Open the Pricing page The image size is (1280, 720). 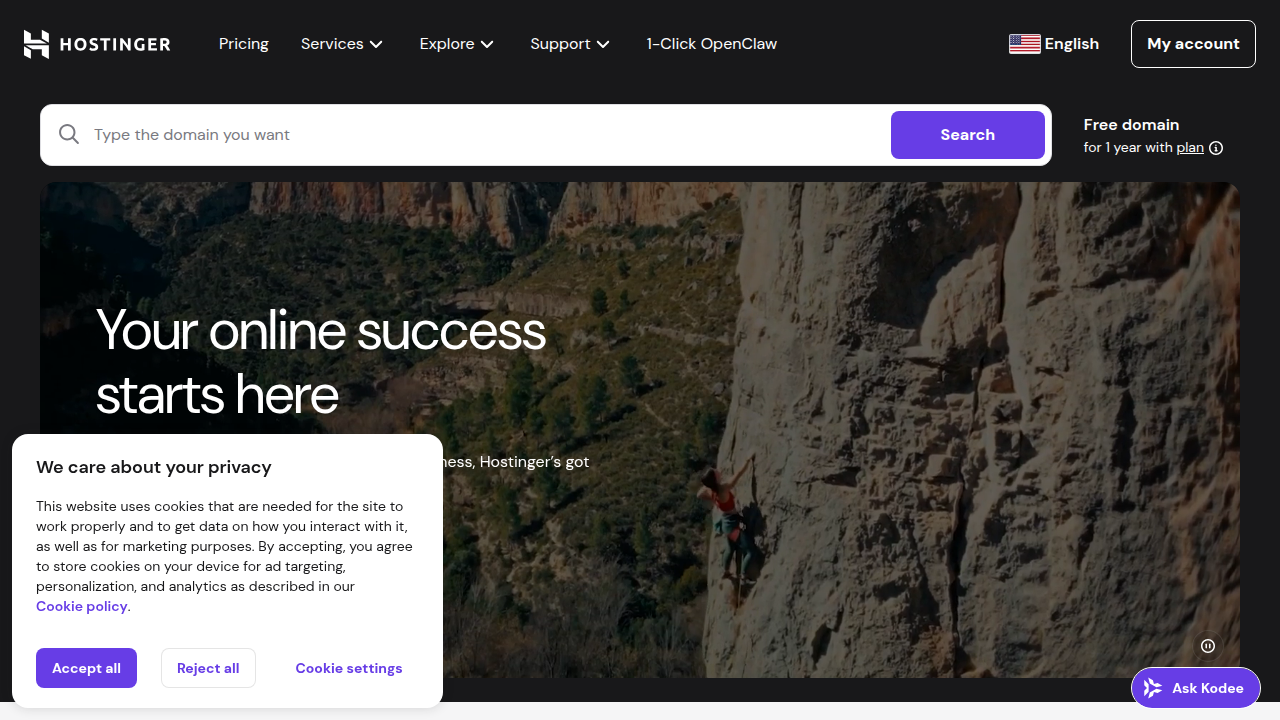pyautogui.click(x=244, y=44)
